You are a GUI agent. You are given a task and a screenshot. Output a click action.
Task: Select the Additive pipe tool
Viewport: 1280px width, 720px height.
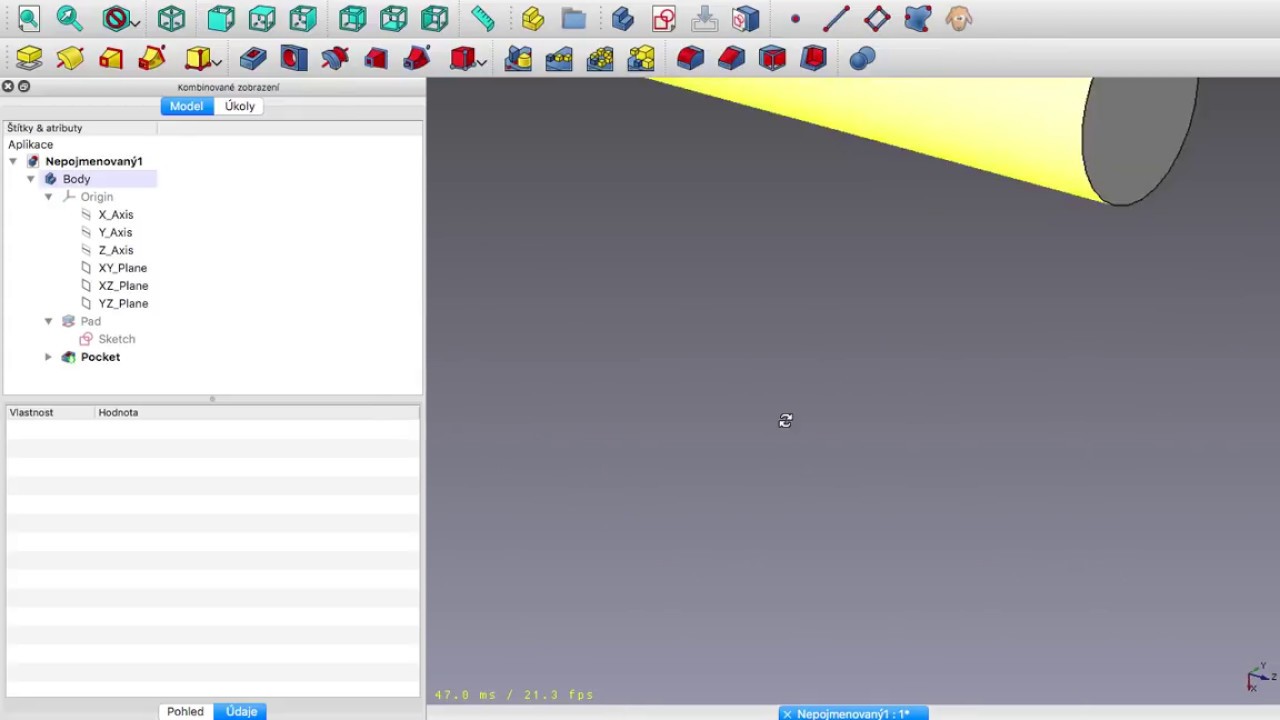(152, 58)
